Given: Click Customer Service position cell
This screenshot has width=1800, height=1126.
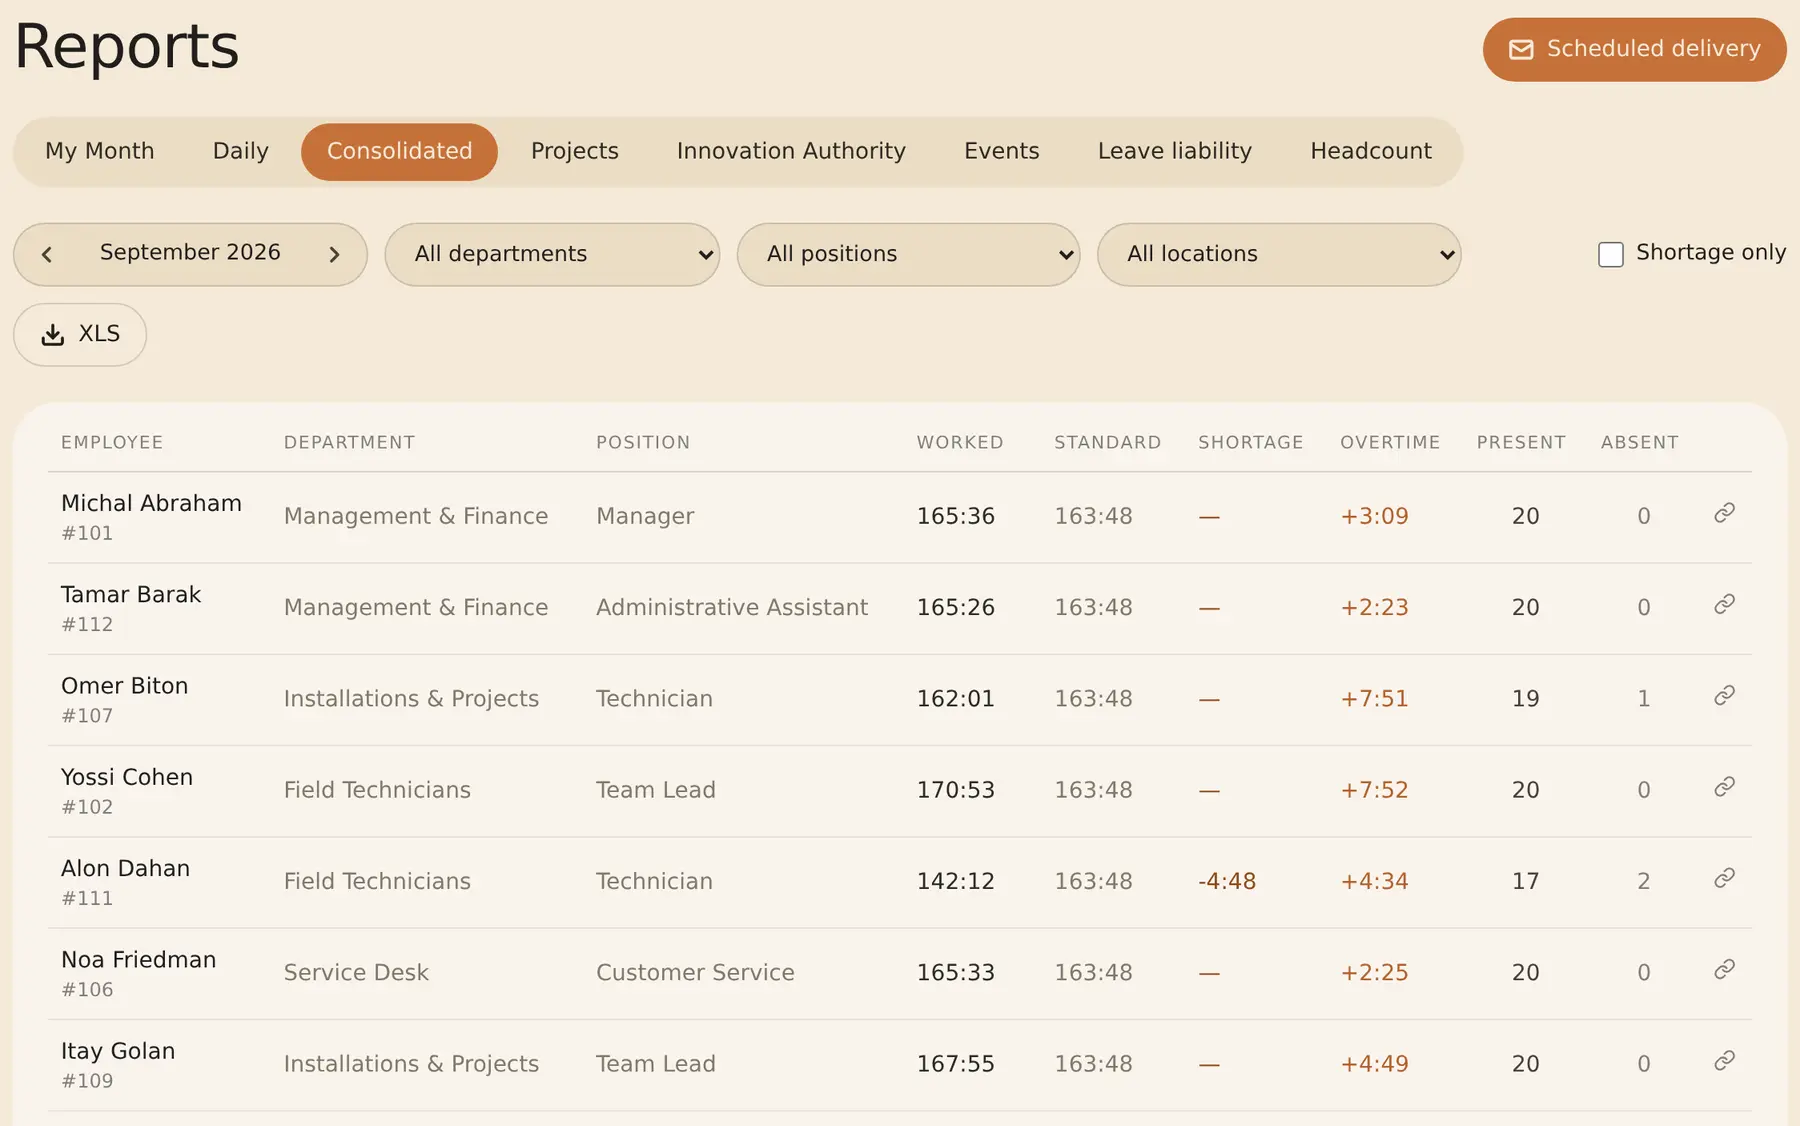Looking at the screenshot, I should [695, 972].
